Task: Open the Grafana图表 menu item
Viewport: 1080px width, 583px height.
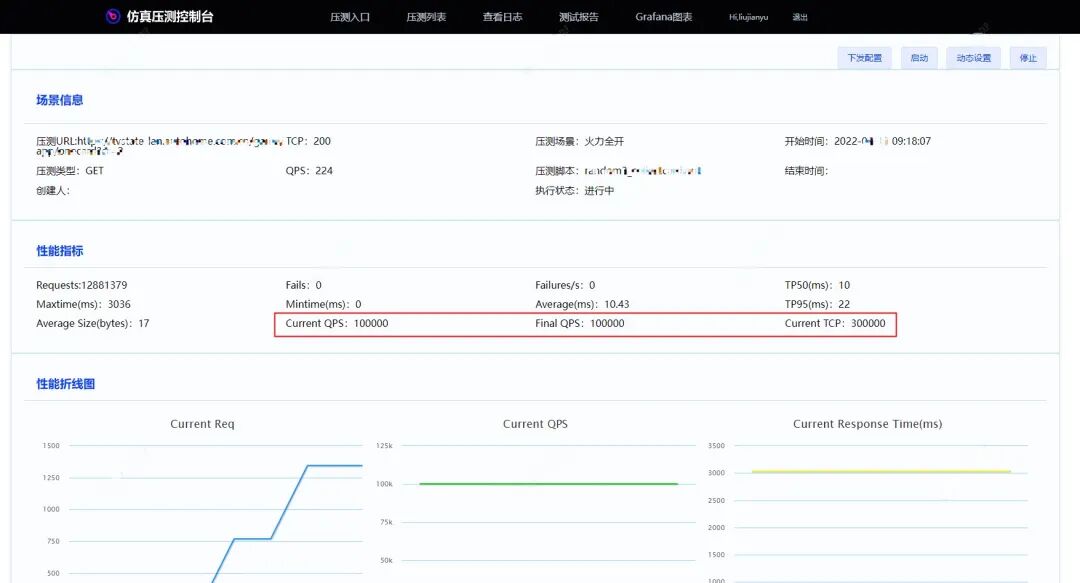Action: (x=664, y=17)
